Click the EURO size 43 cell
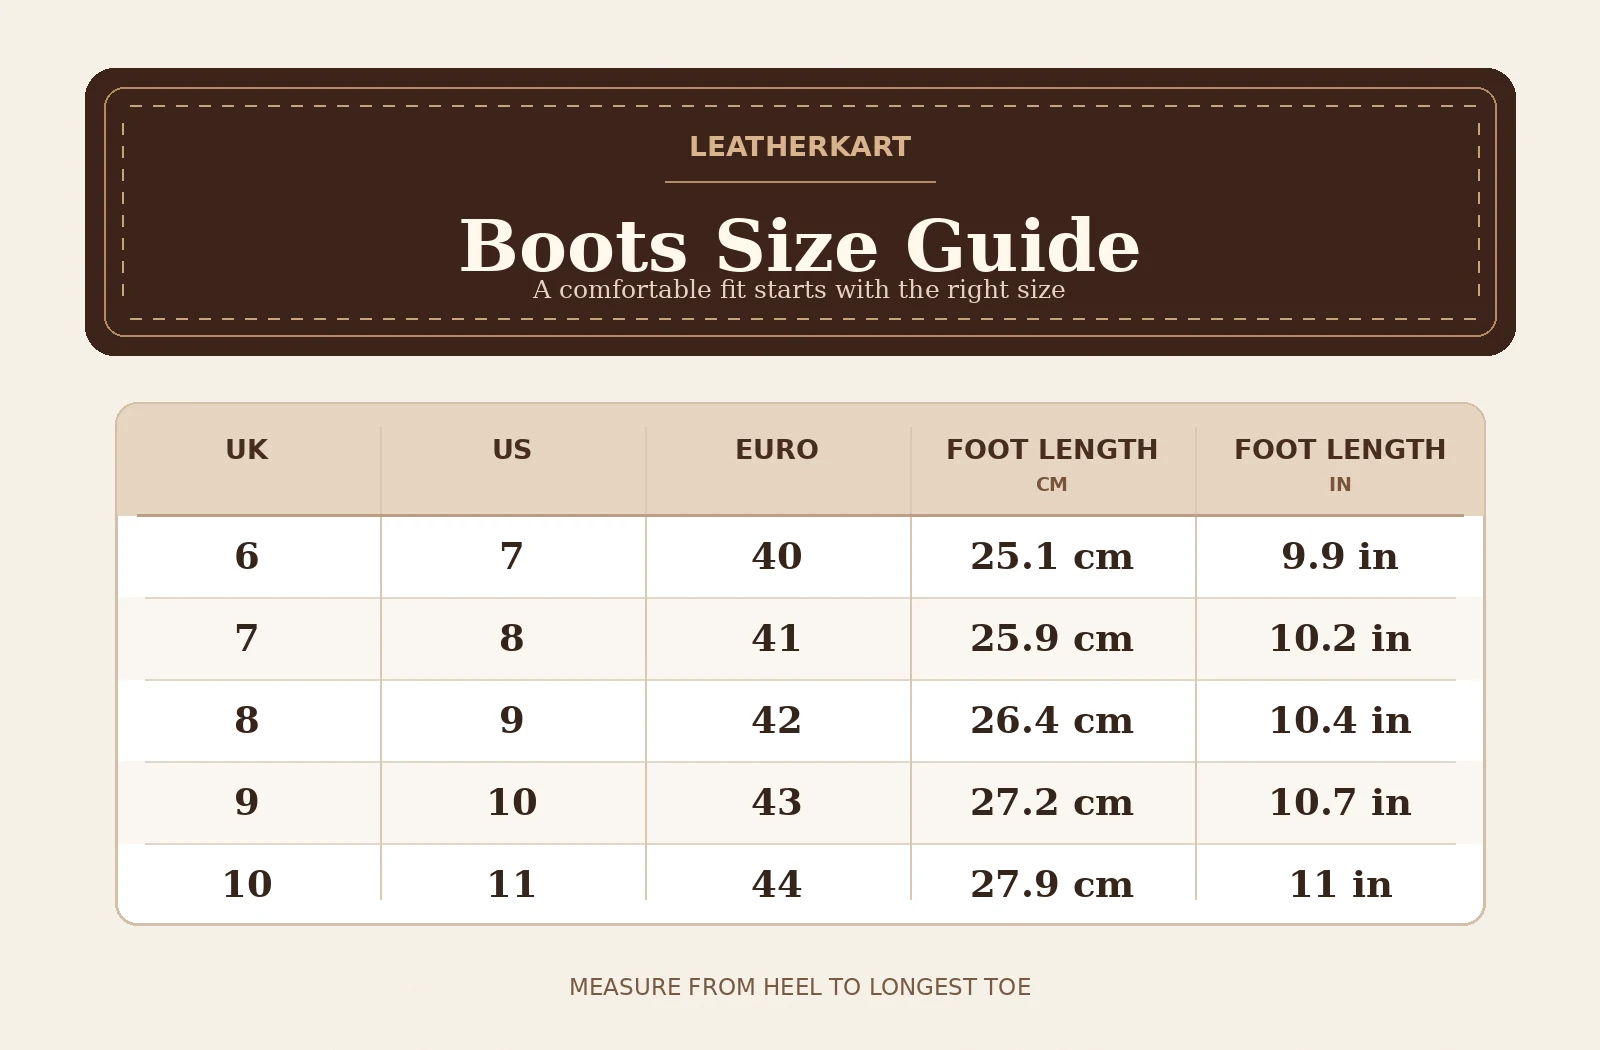Image resolution: width=1600 pixels, height=1050 pixels. click(x=777, y=802)
